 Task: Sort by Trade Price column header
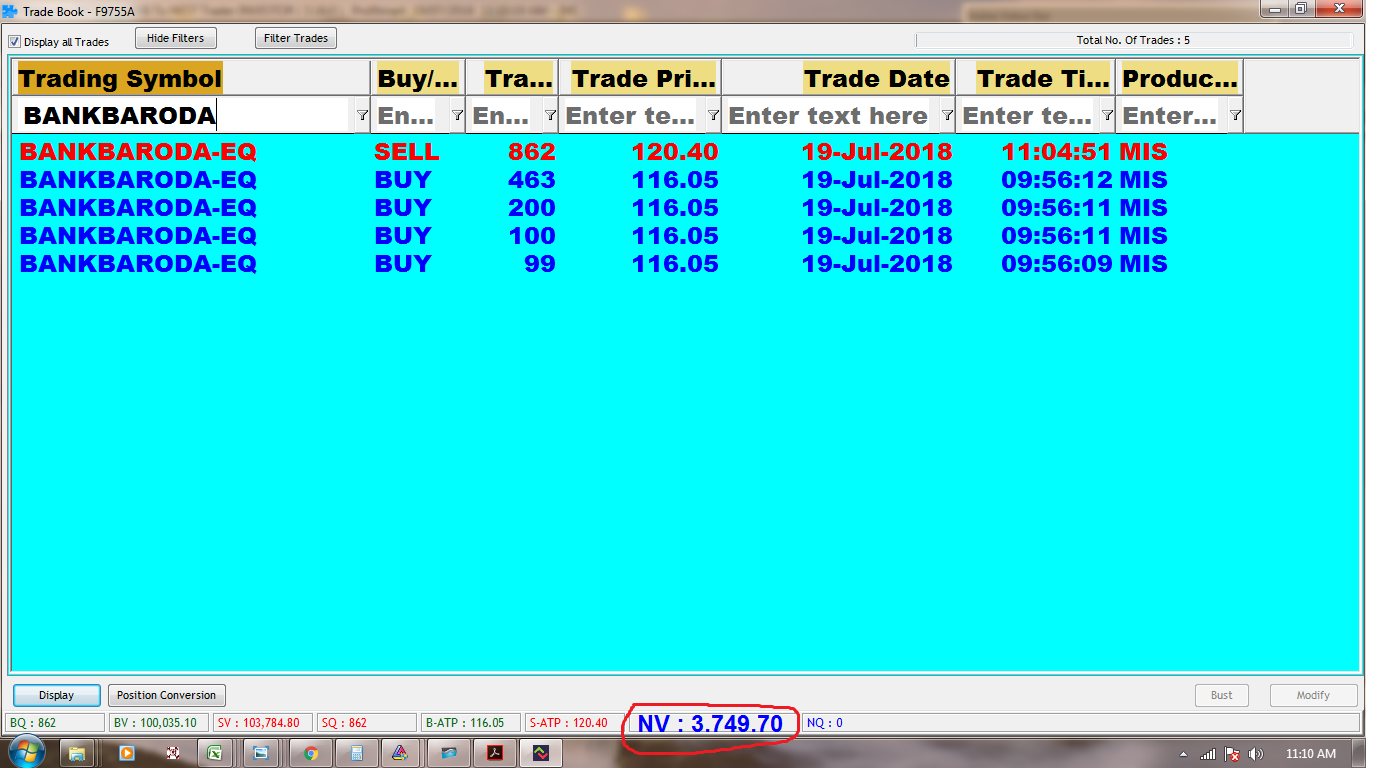pos(640,78)
